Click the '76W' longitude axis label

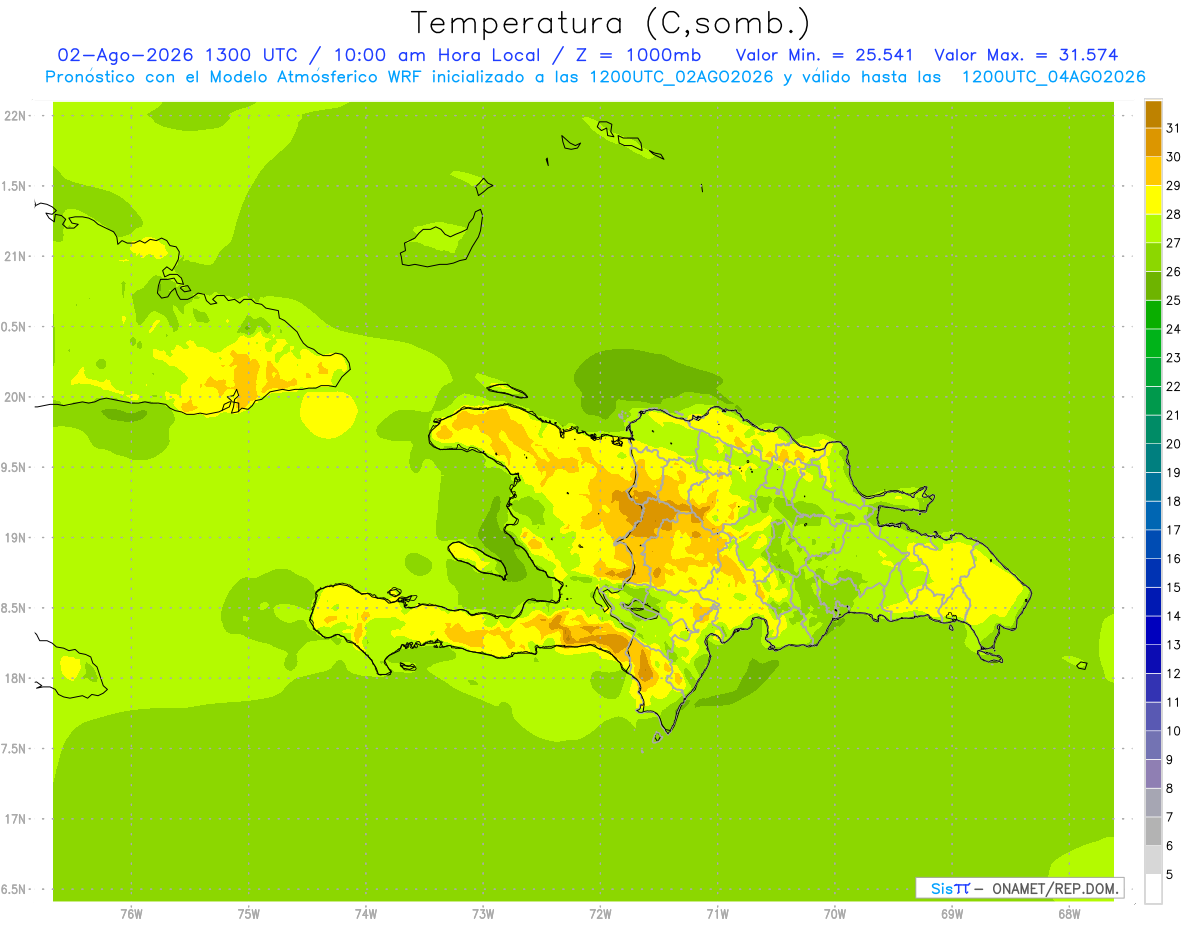pos(131,914)
